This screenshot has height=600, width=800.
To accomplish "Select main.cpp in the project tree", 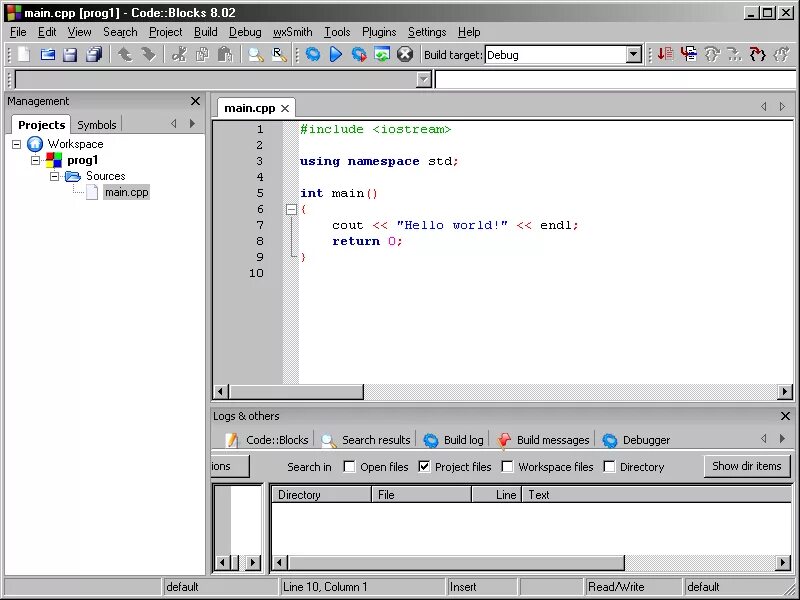I will [x=127, y=192].
